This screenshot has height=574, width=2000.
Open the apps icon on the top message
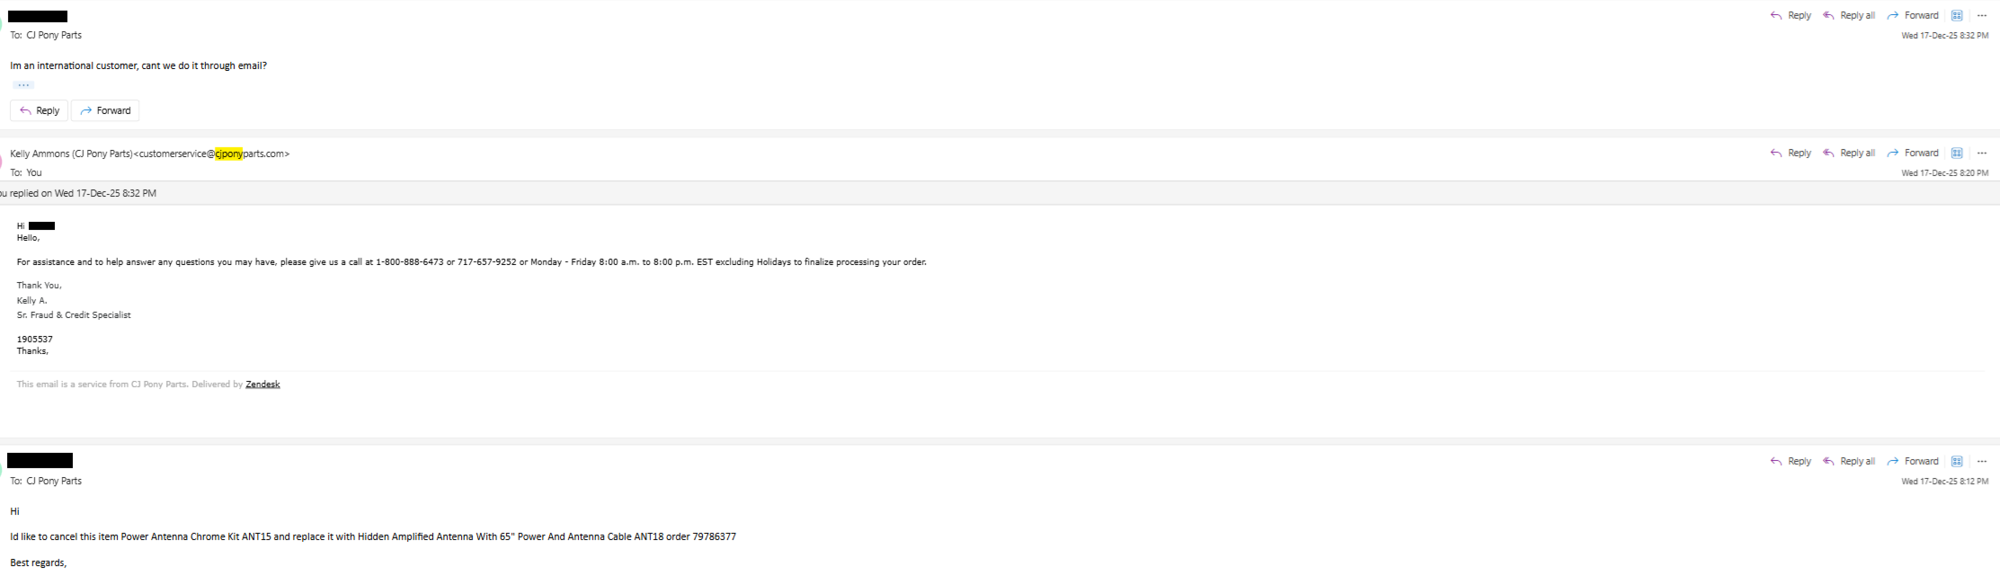click(x=1957, y=15)
